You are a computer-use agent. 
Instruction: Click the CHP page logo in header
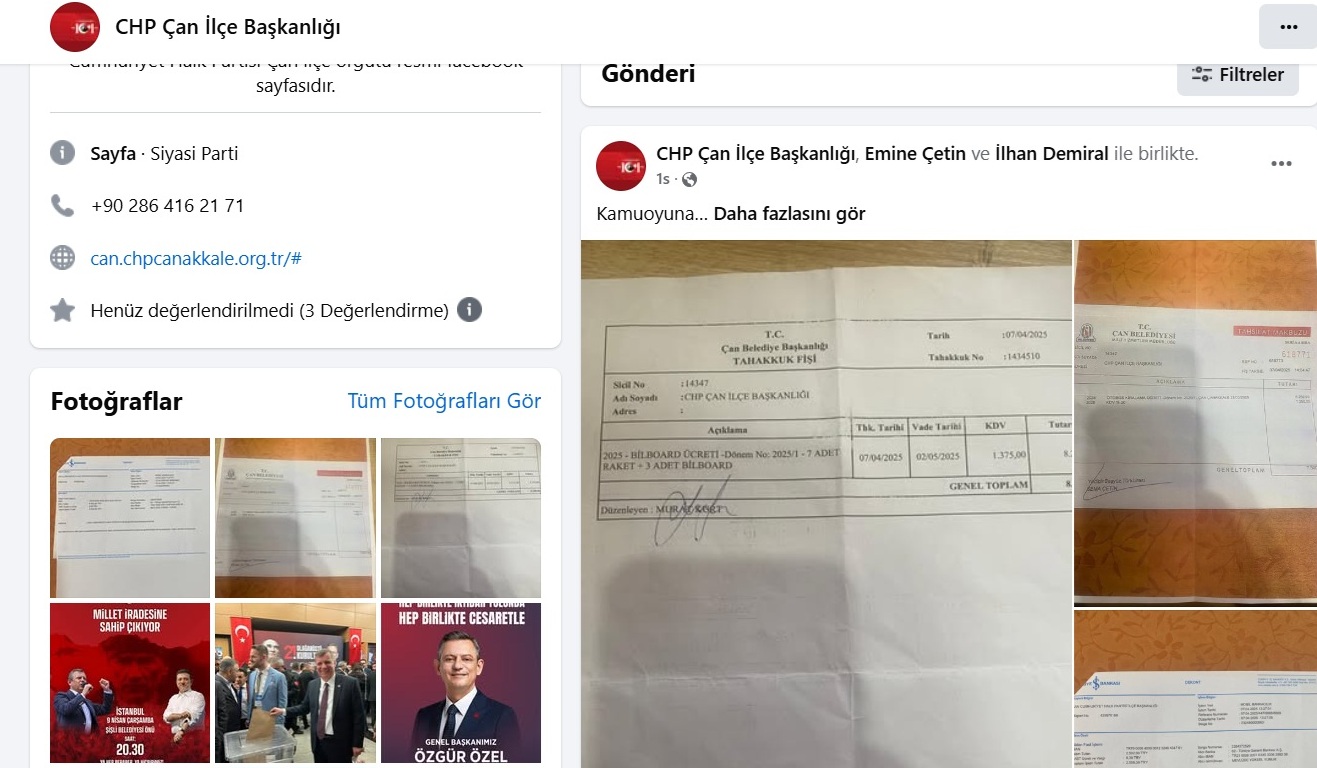point(75,27)
